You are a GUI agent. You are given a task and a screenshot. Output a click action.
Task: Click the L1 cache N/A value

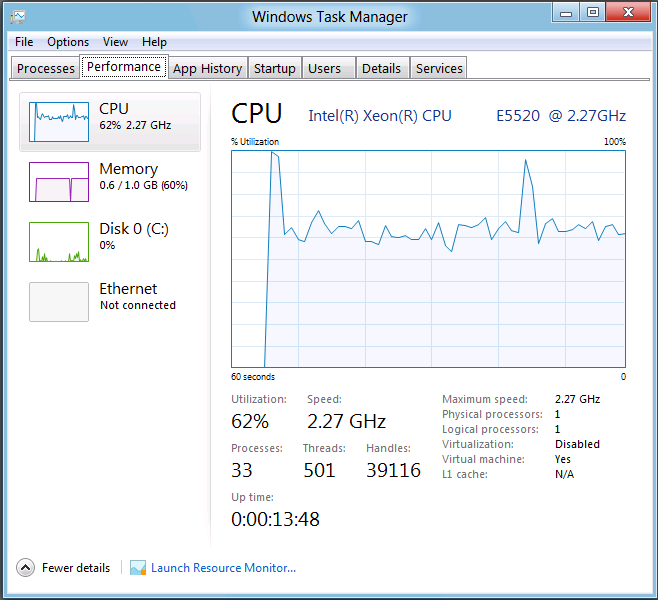click(564, 474)
